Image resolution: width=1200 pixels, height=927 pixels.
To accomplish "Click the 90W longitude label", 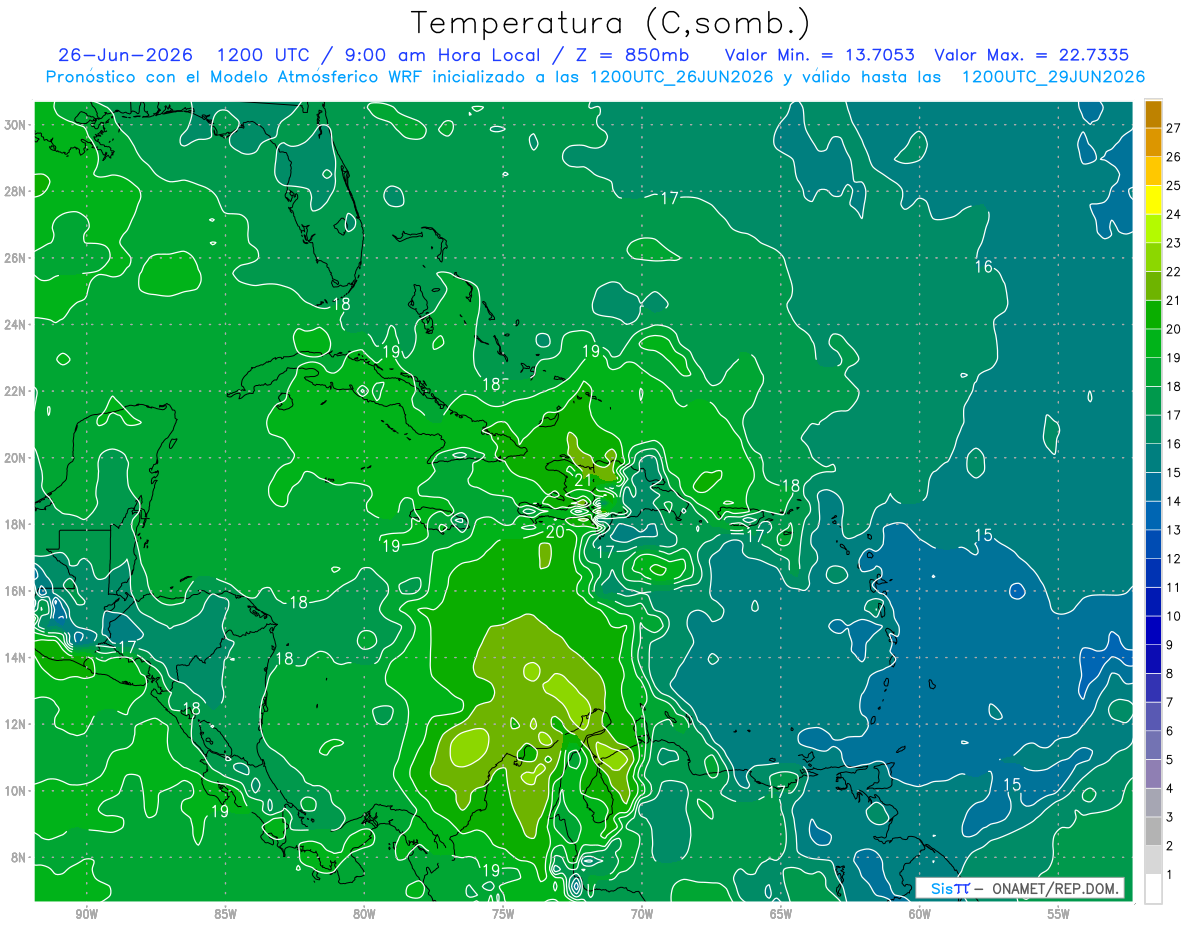I will pyautogui.click(x=87, y=914).
